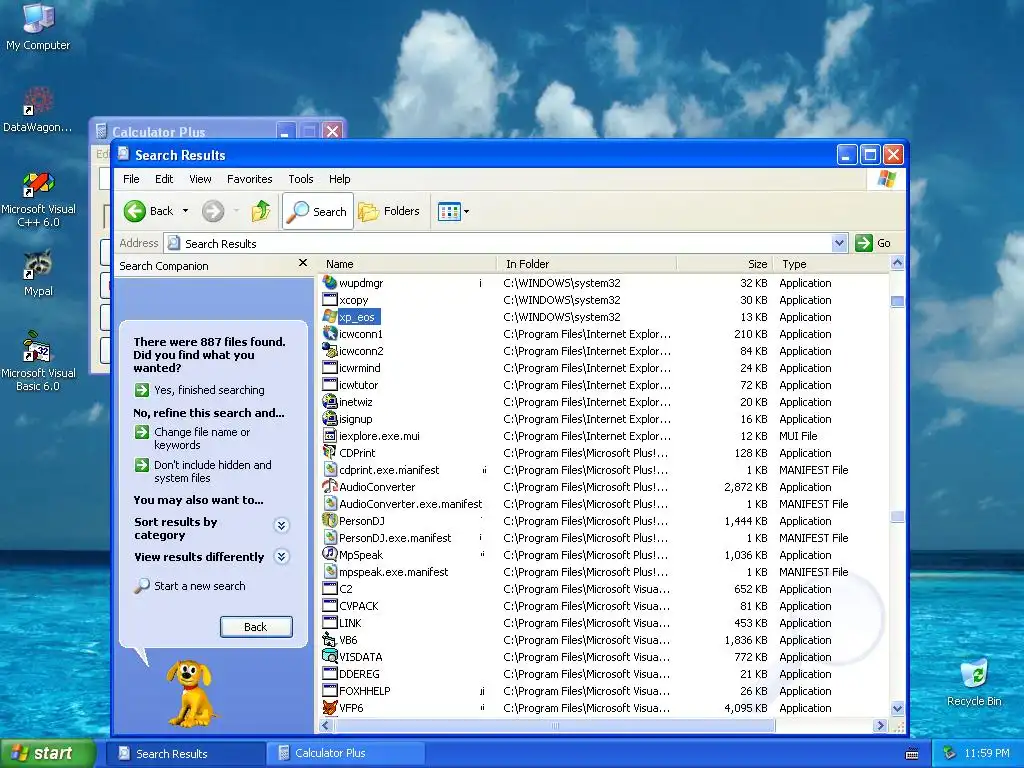Open the Address bar dropdown arrow

point(840,243)
